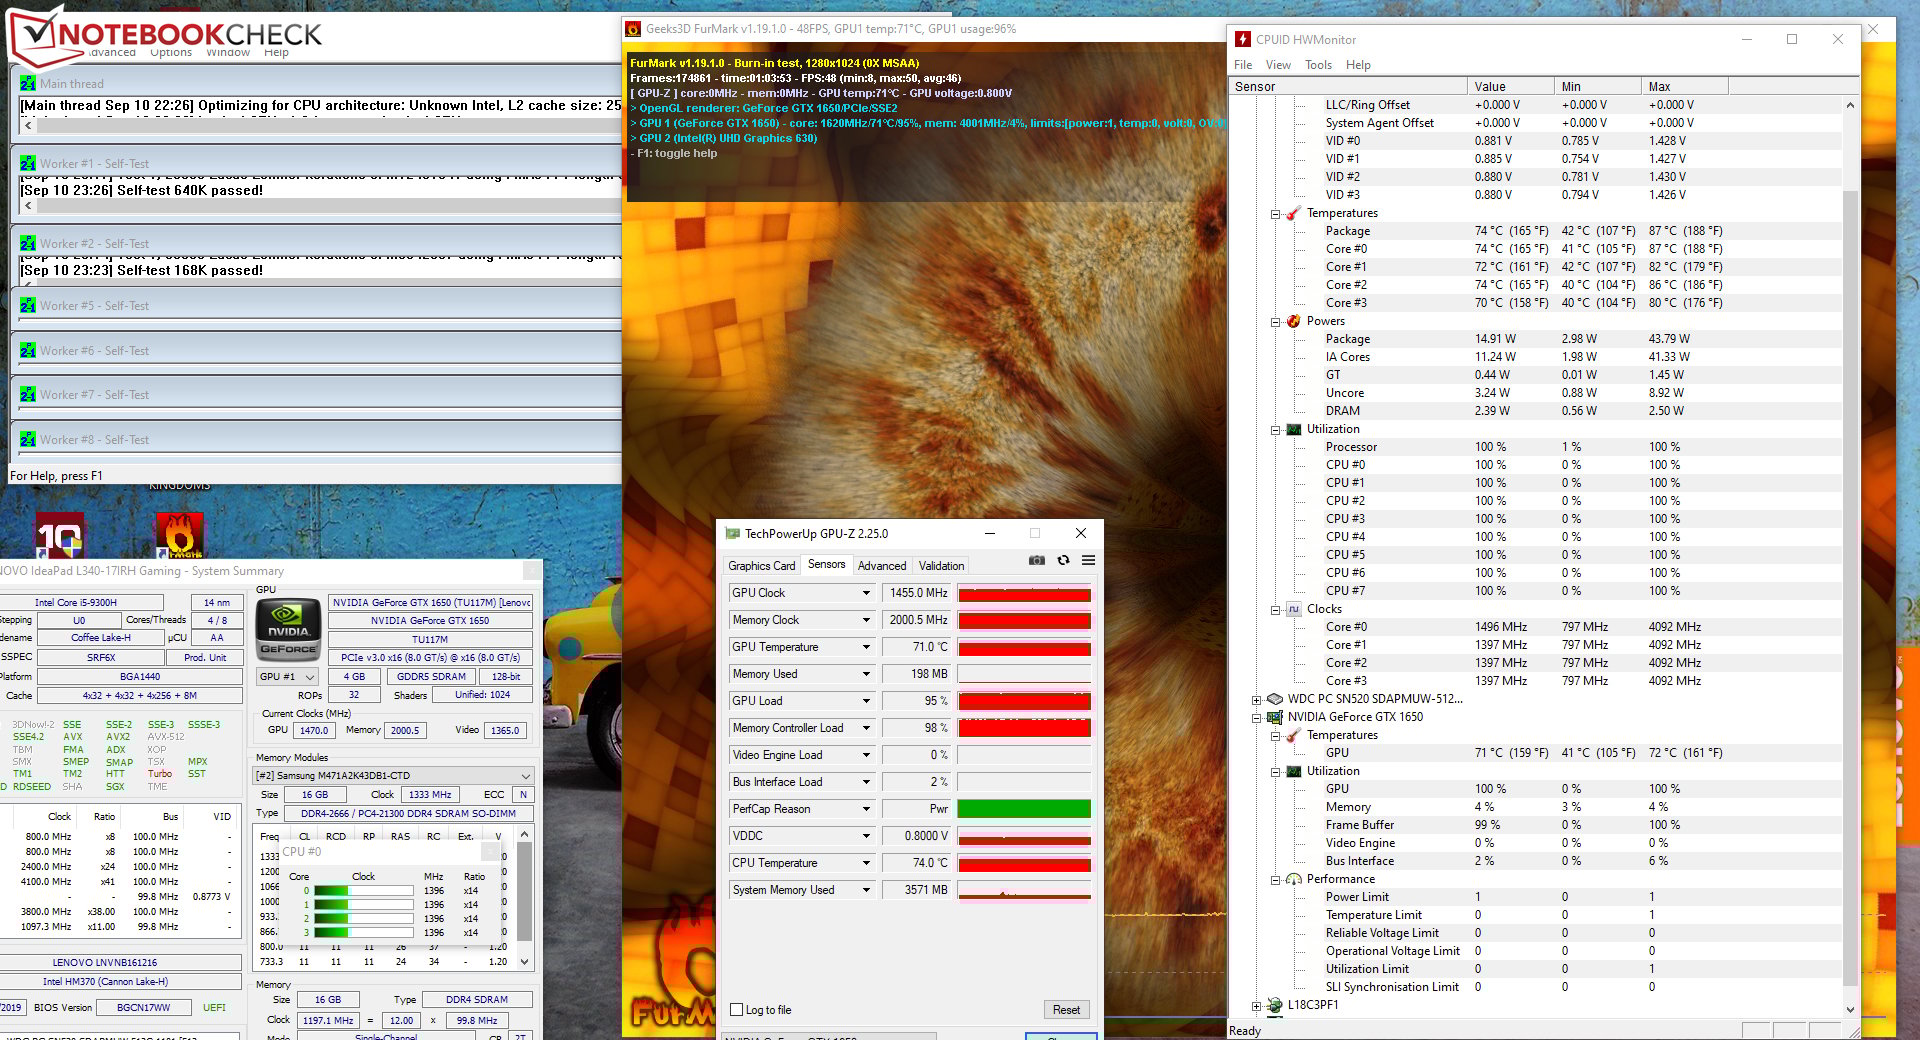1920x1040 pixels.
Task: Click the Prime95 Main thread window icon
Action: [28, 84]
